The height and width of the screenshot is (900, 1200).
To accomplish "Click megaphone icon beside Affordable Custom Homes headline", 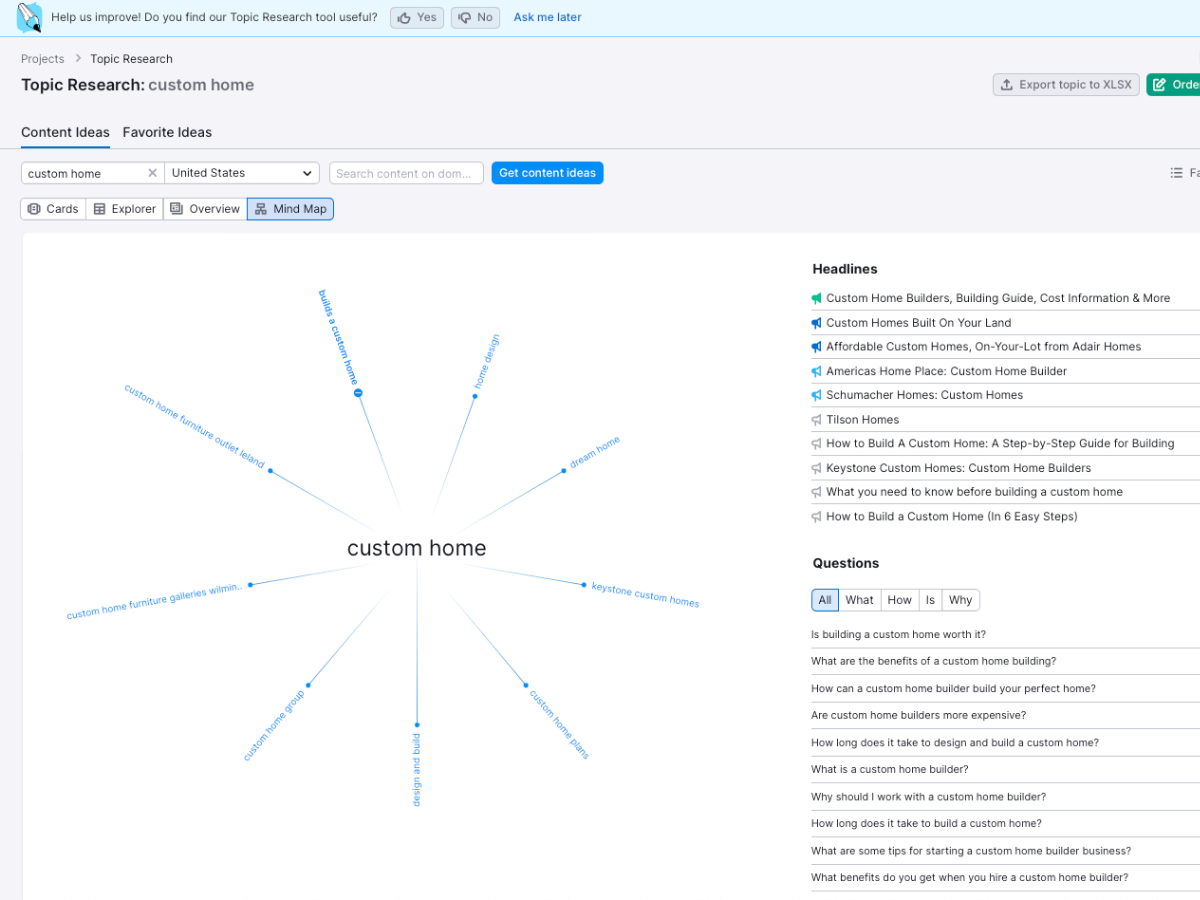I will point(817,347).
